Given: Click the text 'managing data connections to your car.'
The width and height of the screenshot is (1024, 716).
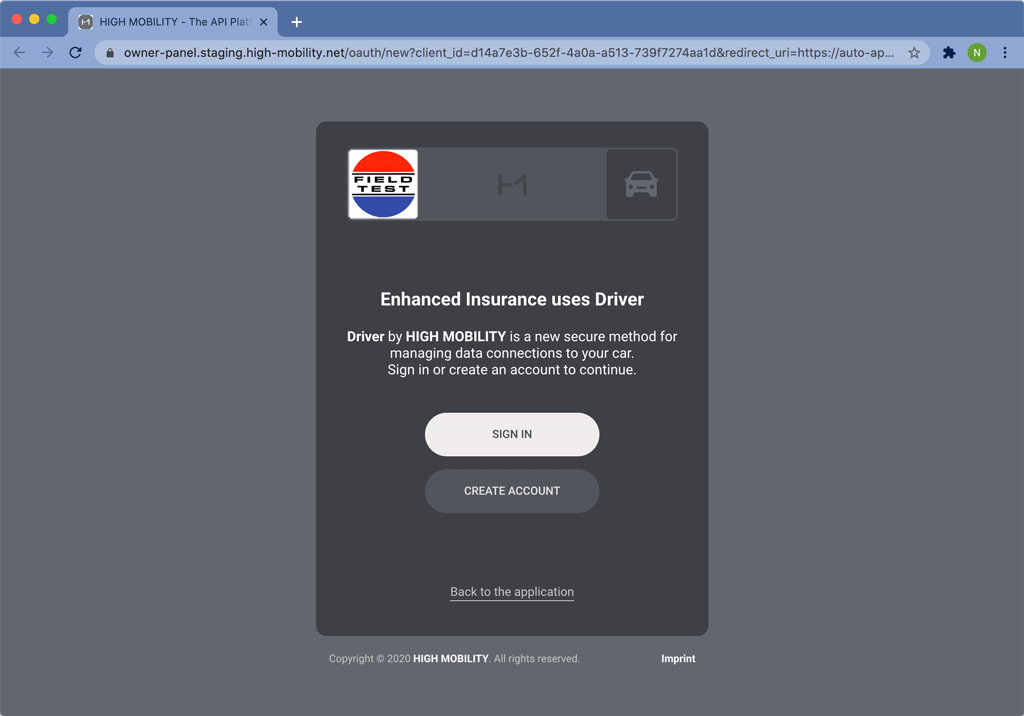Looking at the screenshot, I should point(512,353).
